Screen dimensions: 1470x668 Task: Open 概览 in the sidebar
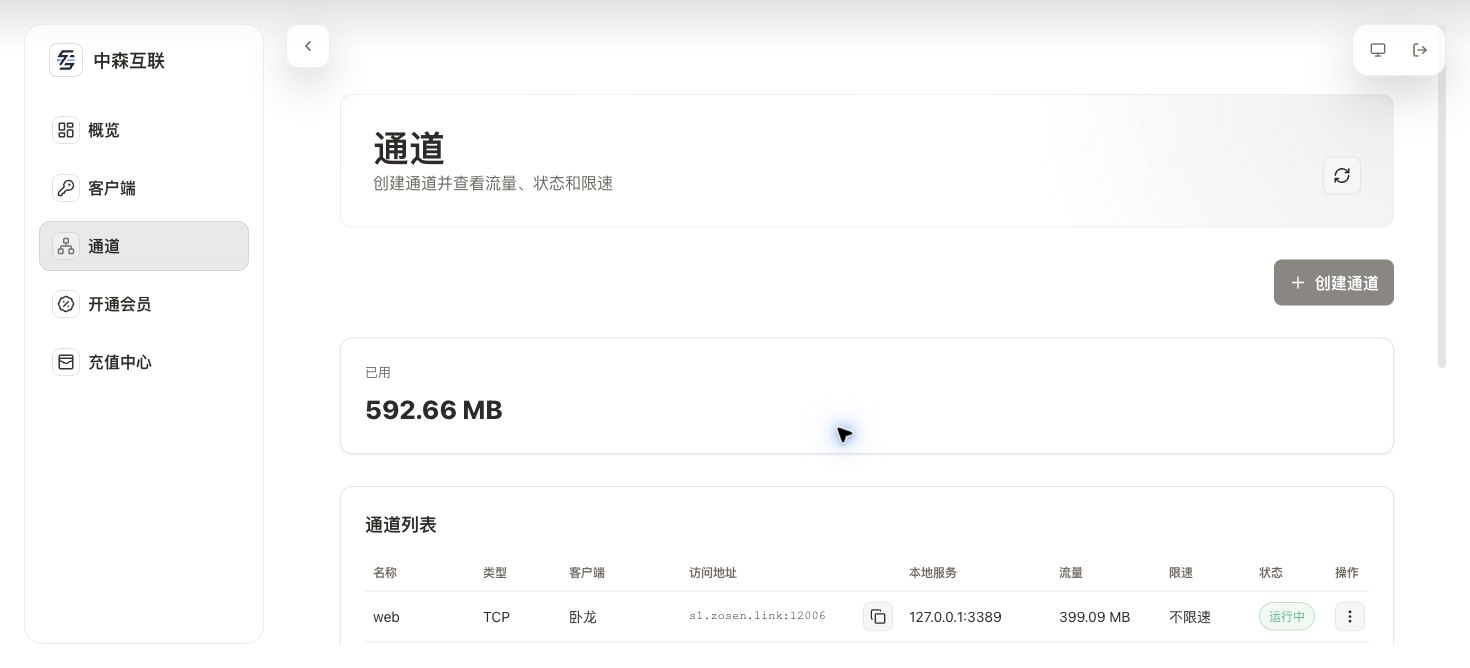tap(144, 130)
